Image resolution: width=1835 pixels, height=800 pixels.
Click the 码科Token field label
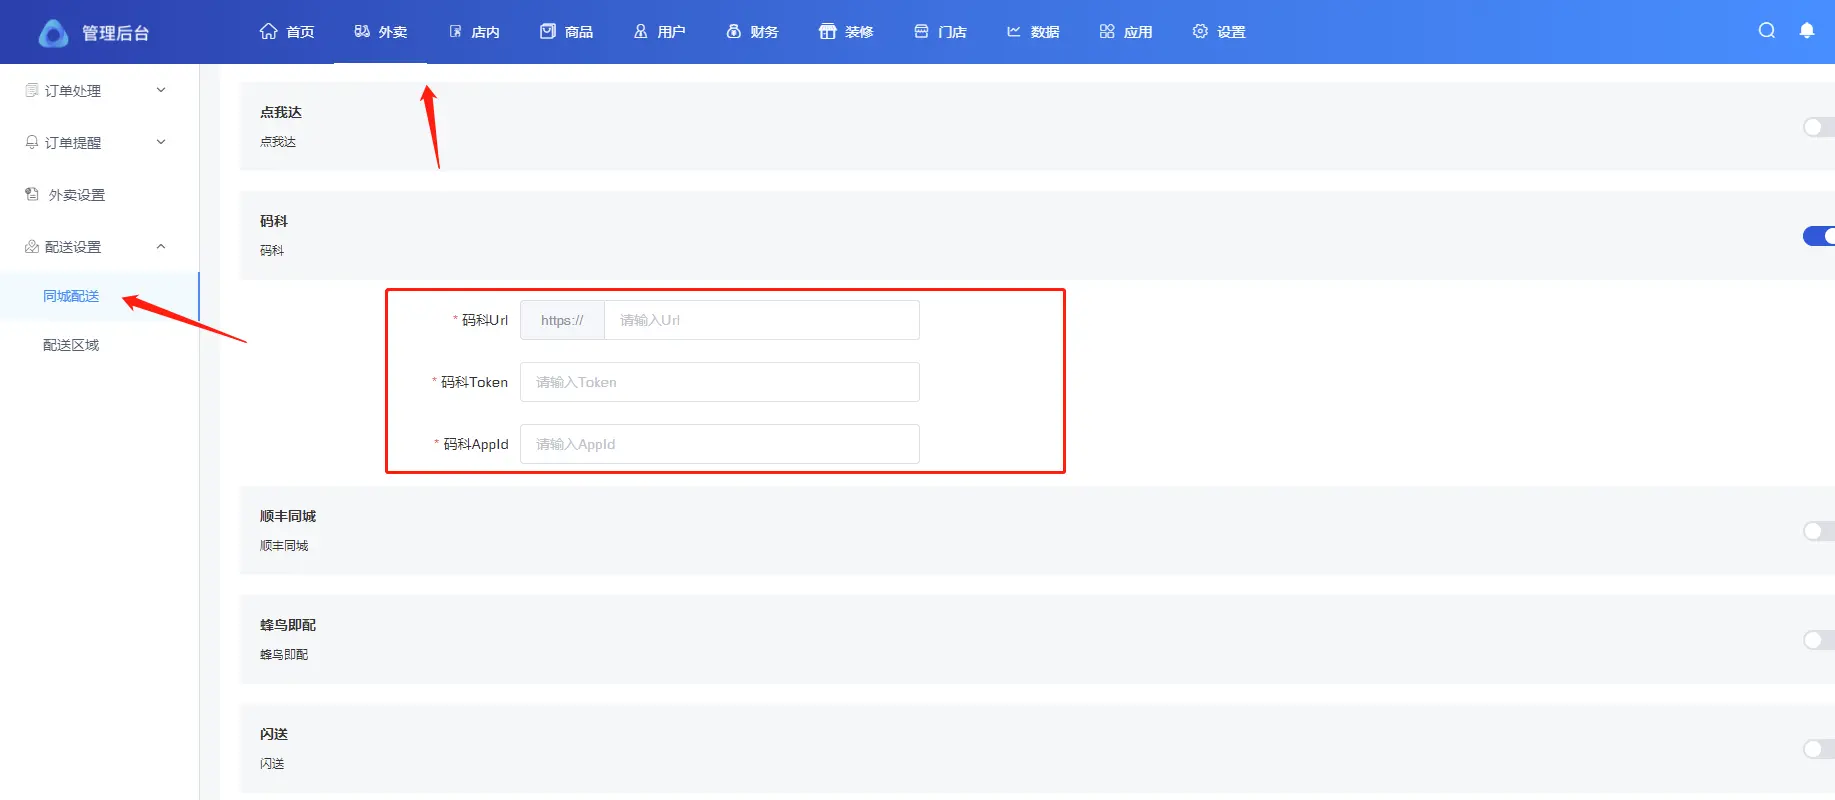coord(474,382)
